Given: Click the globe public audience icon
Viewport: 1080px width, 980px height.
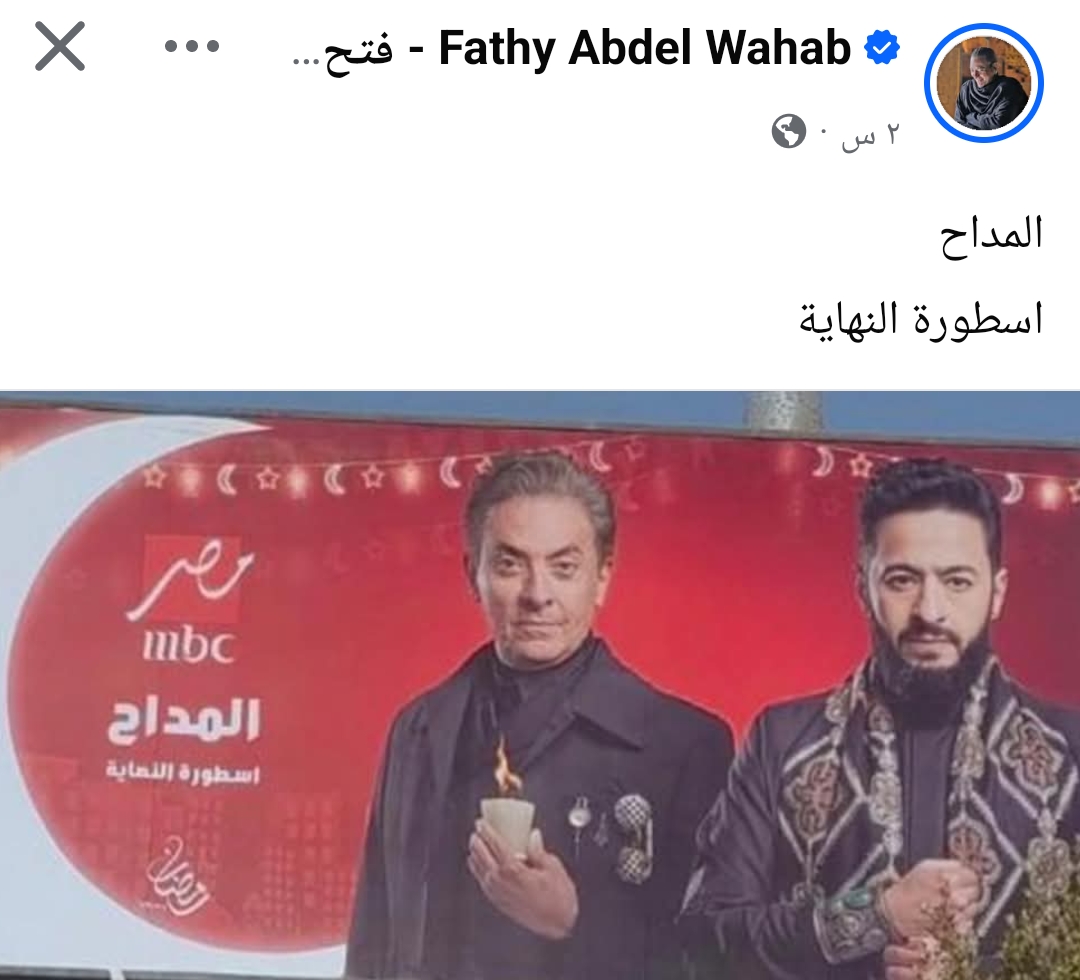Looking at the screenshot, I should tap(789, 131).
